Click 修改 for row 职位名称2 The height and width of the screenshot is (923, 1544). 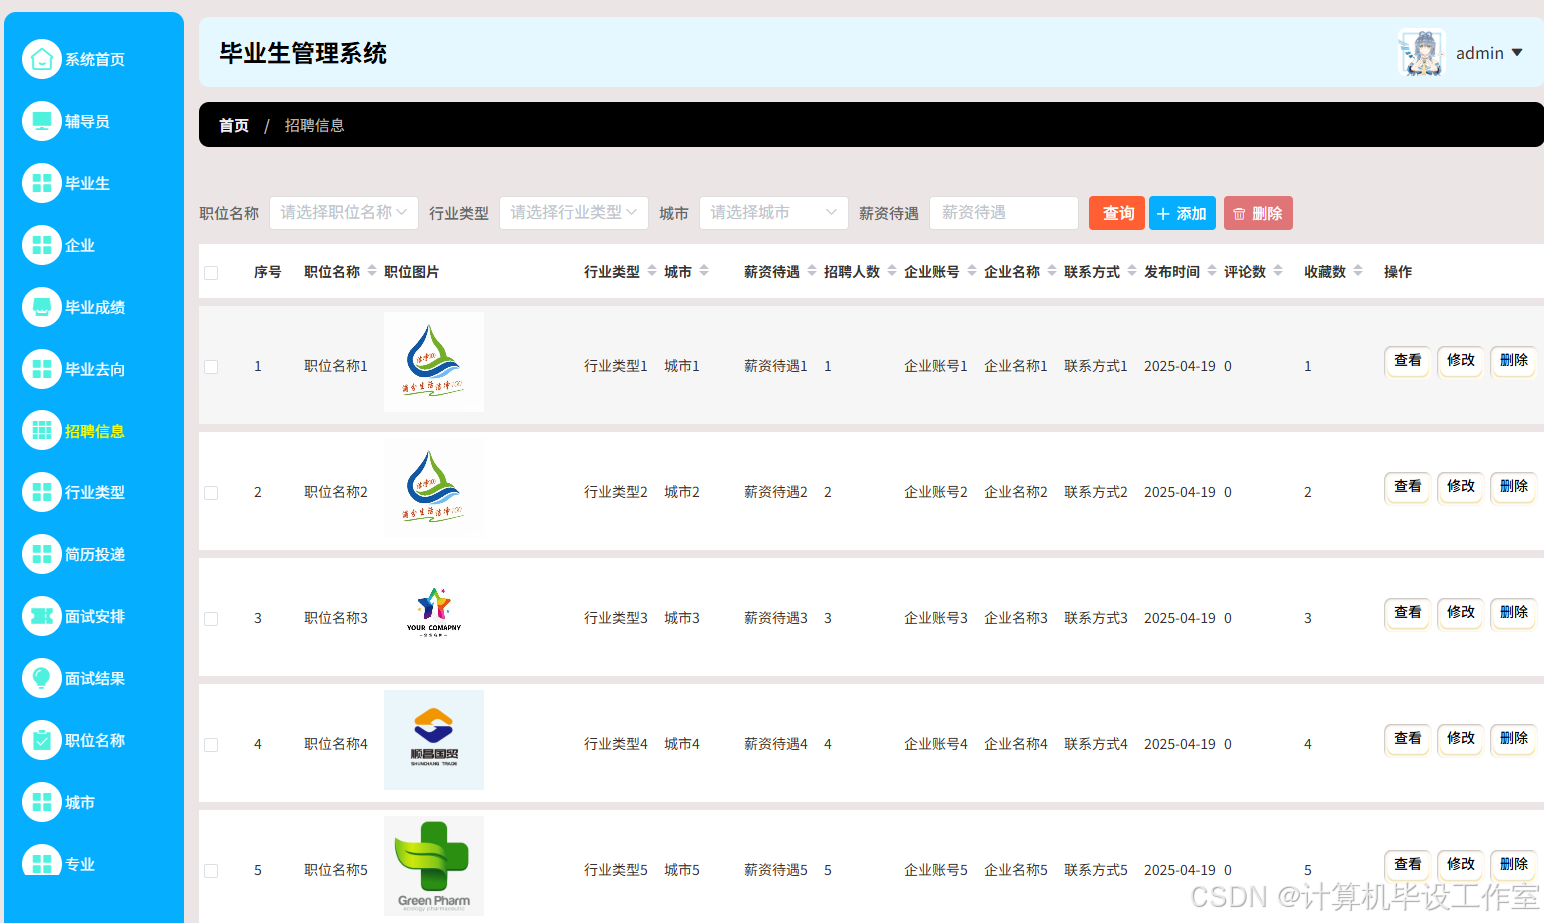click(x=1460, y=486)
